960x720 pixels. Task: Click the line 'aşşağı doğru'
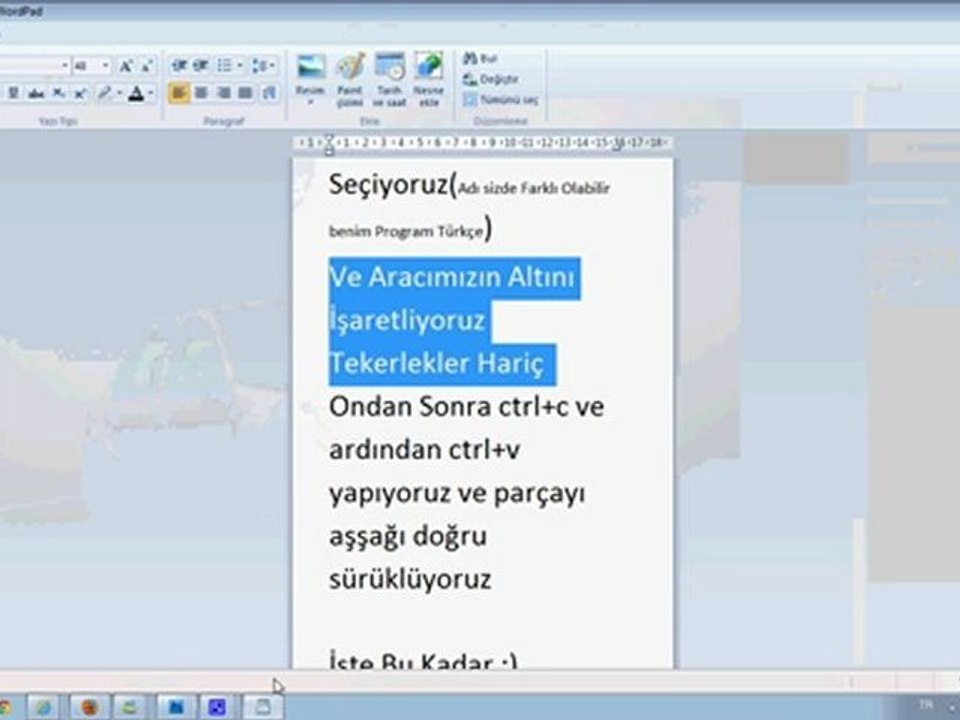[x=408, y=536]
